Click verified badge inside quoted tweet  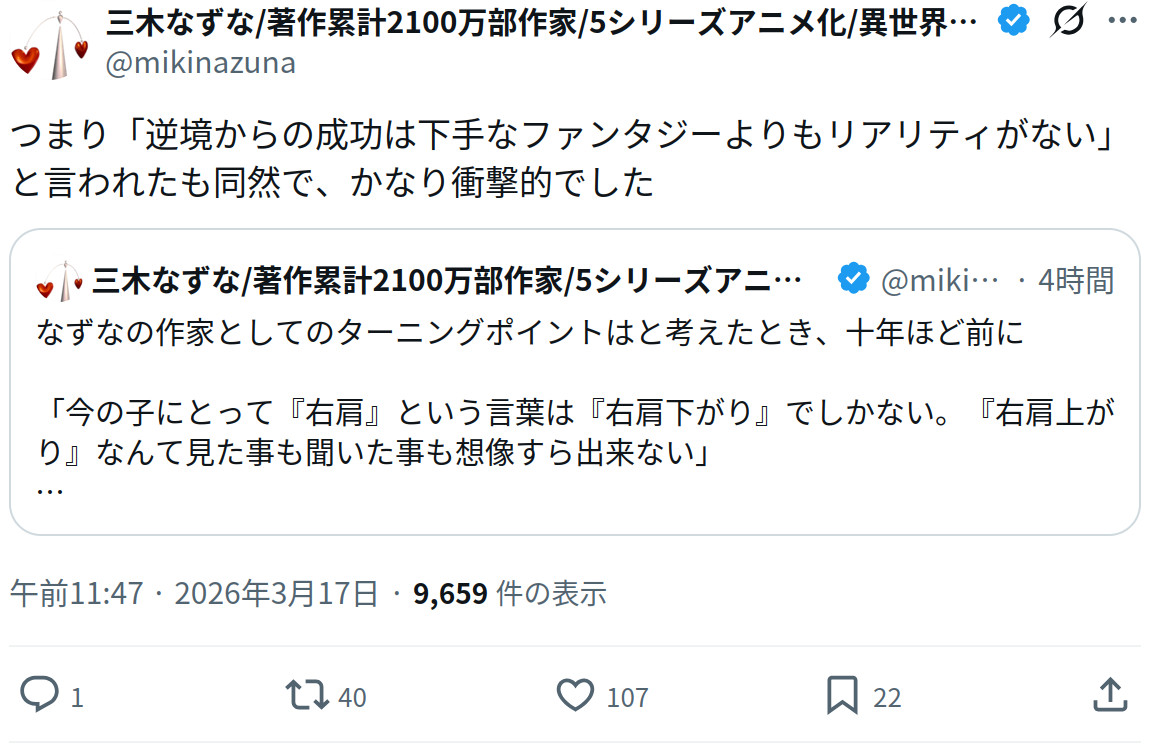tap(852, 279)
